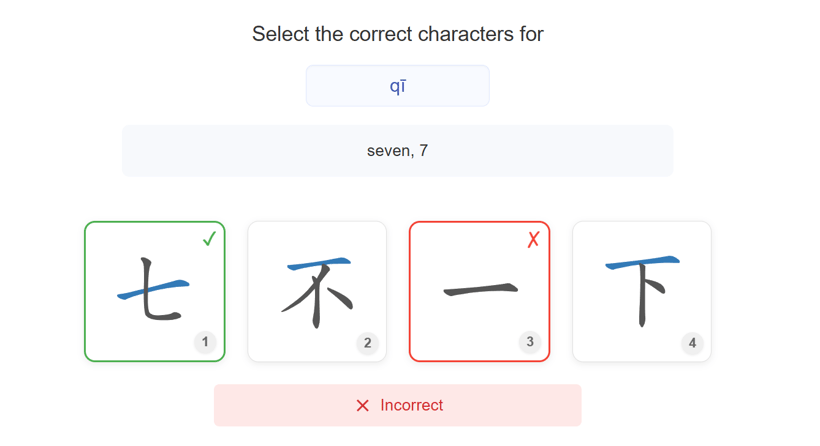
Task: Click the number 1 badge
Action: tap(205, 342)
